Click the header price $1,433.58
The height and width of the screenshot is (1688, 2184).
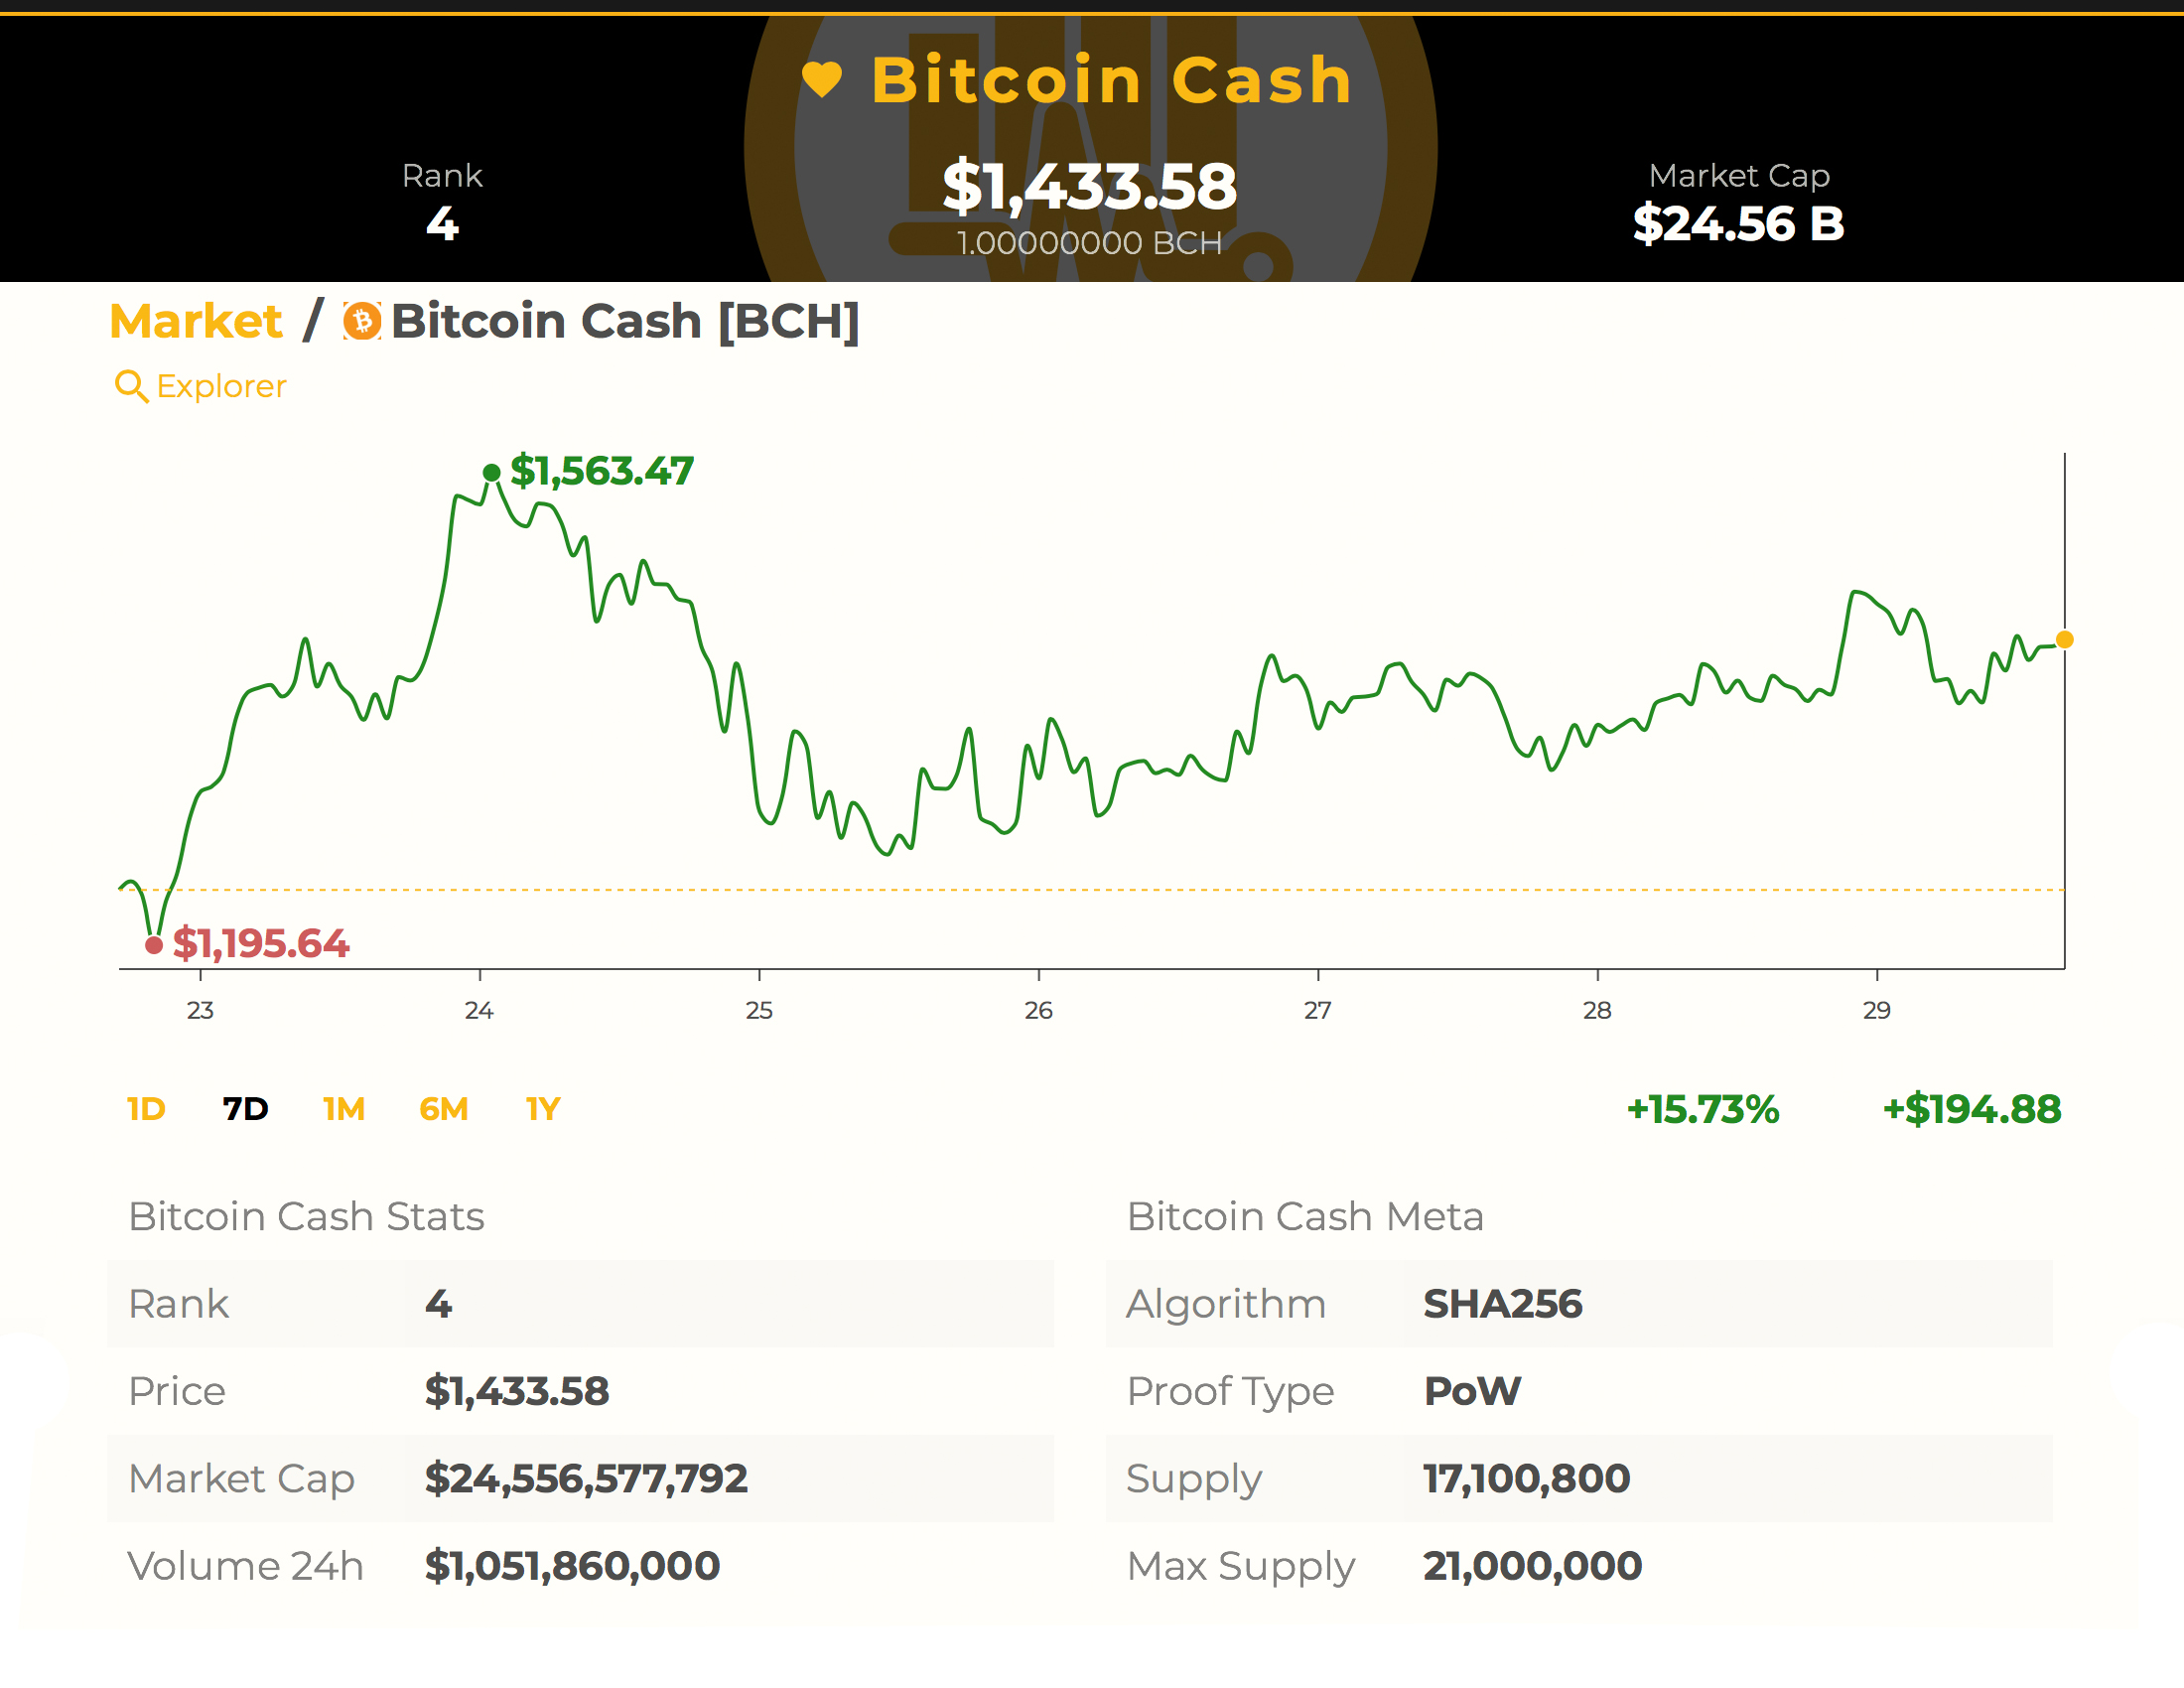tap(1089, 187)
